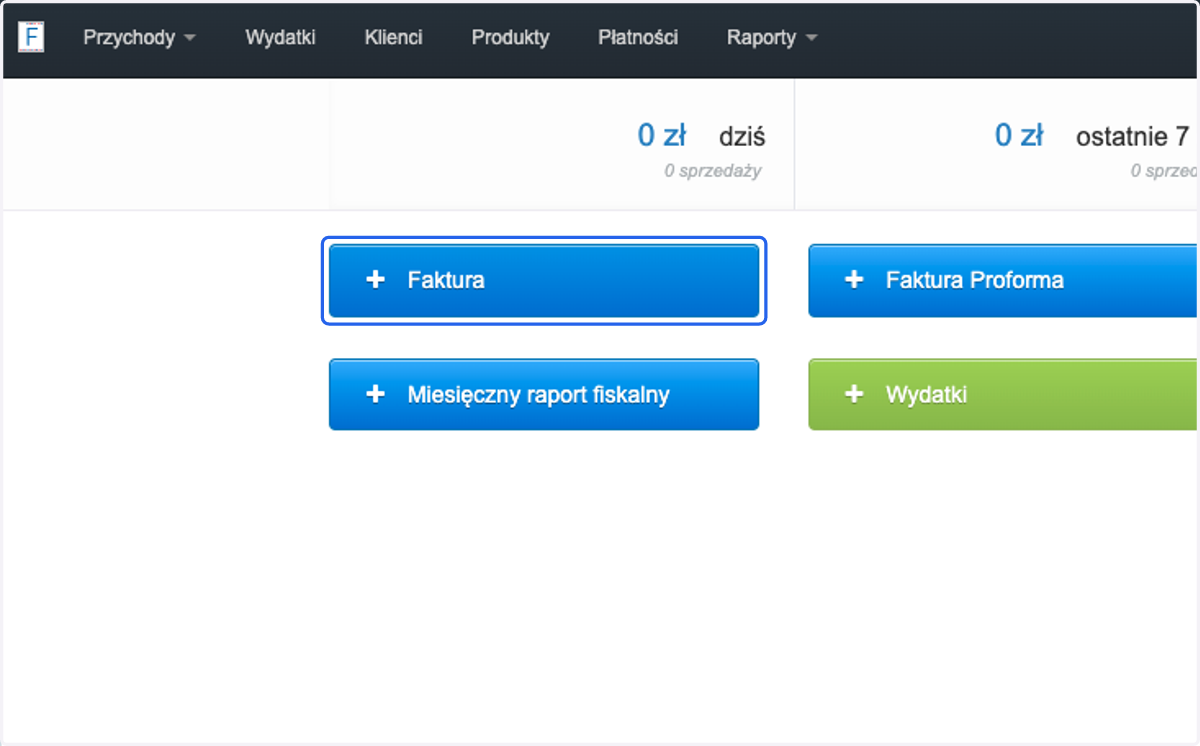
Task: Create a new Faktura Proforma
Action: [1003, 281]
